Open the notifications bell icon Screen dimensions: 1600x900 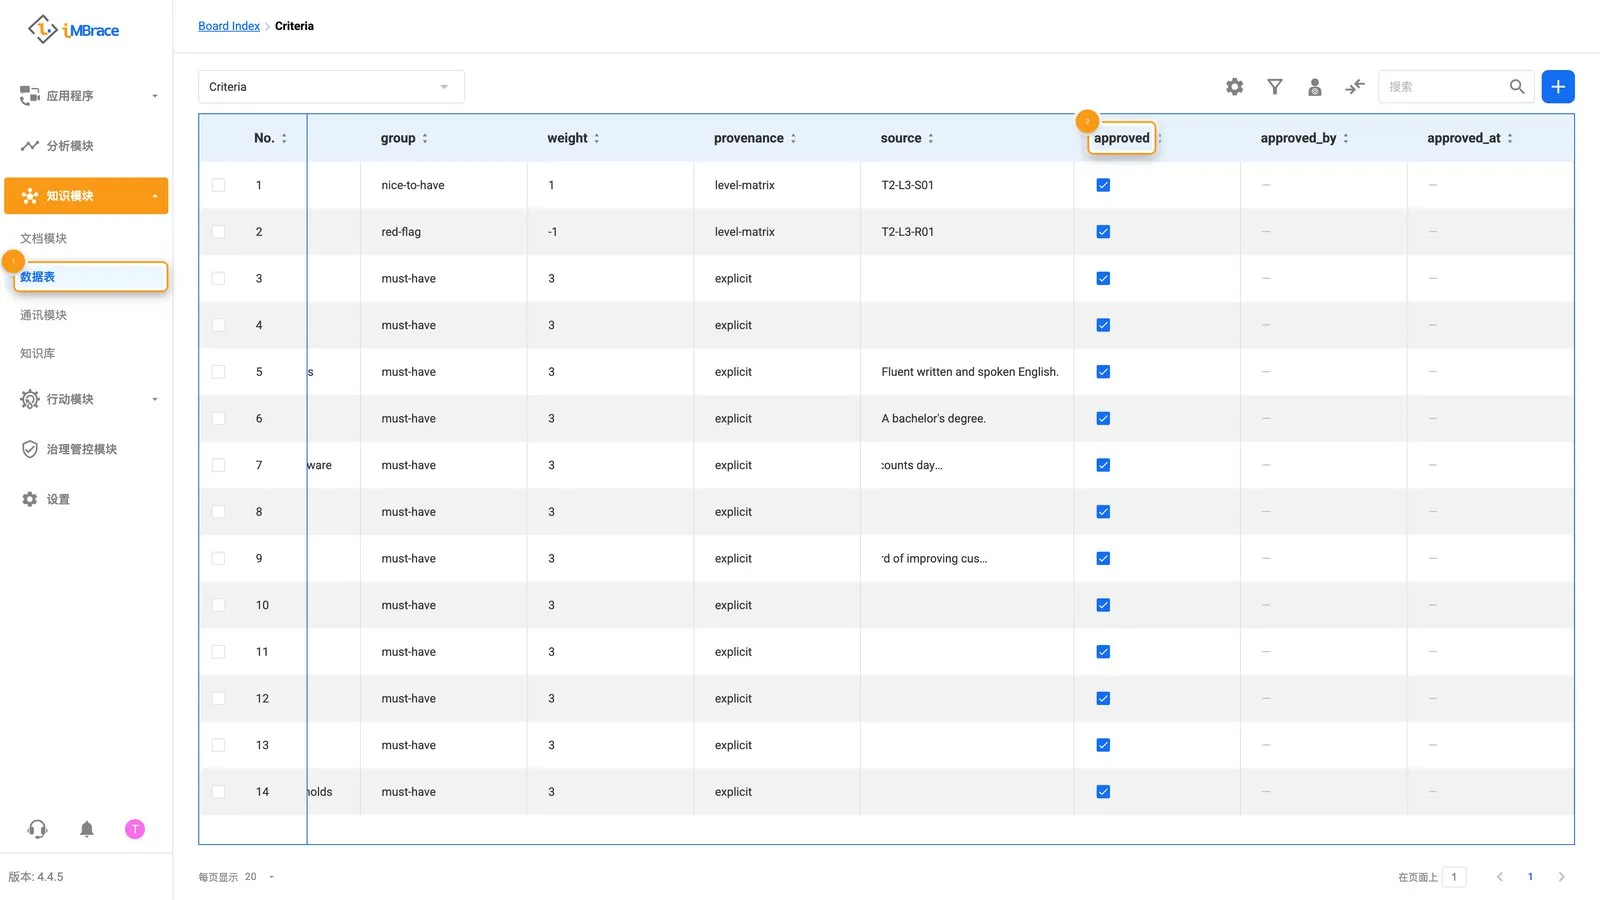(x=87, y=829)
